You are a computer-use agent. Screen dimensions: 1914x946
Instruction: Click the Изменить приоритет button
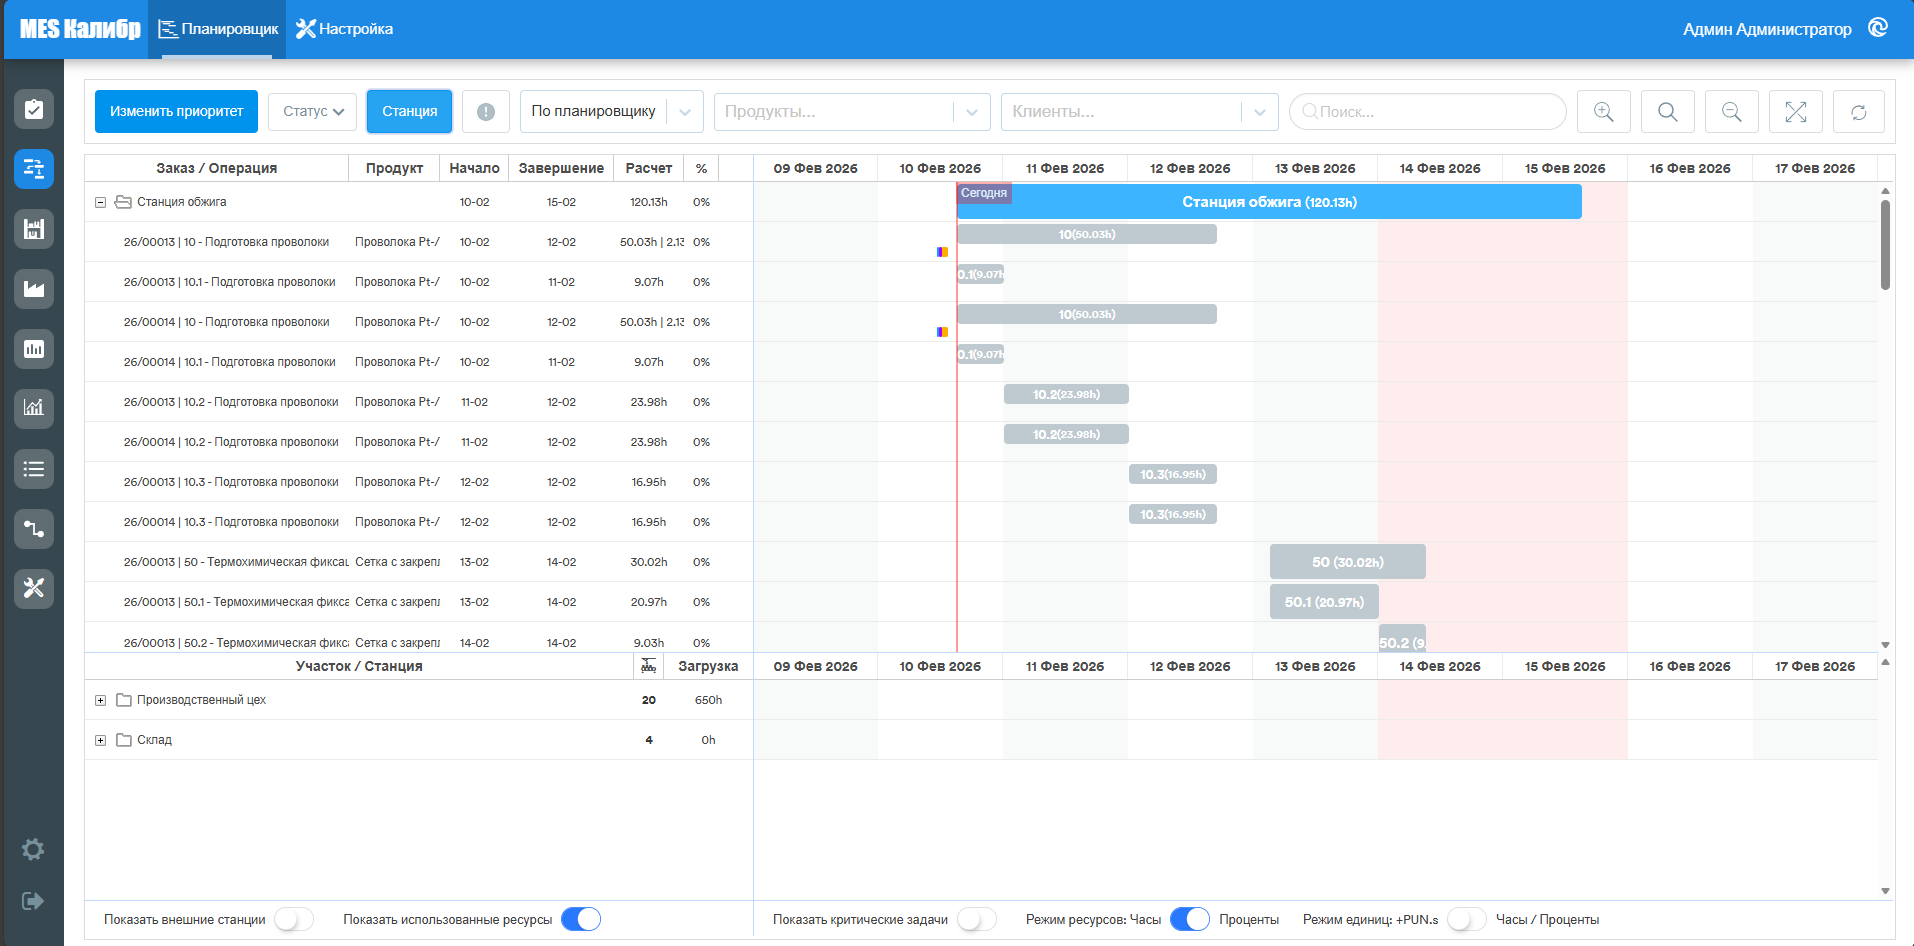(x=176, y=111)
